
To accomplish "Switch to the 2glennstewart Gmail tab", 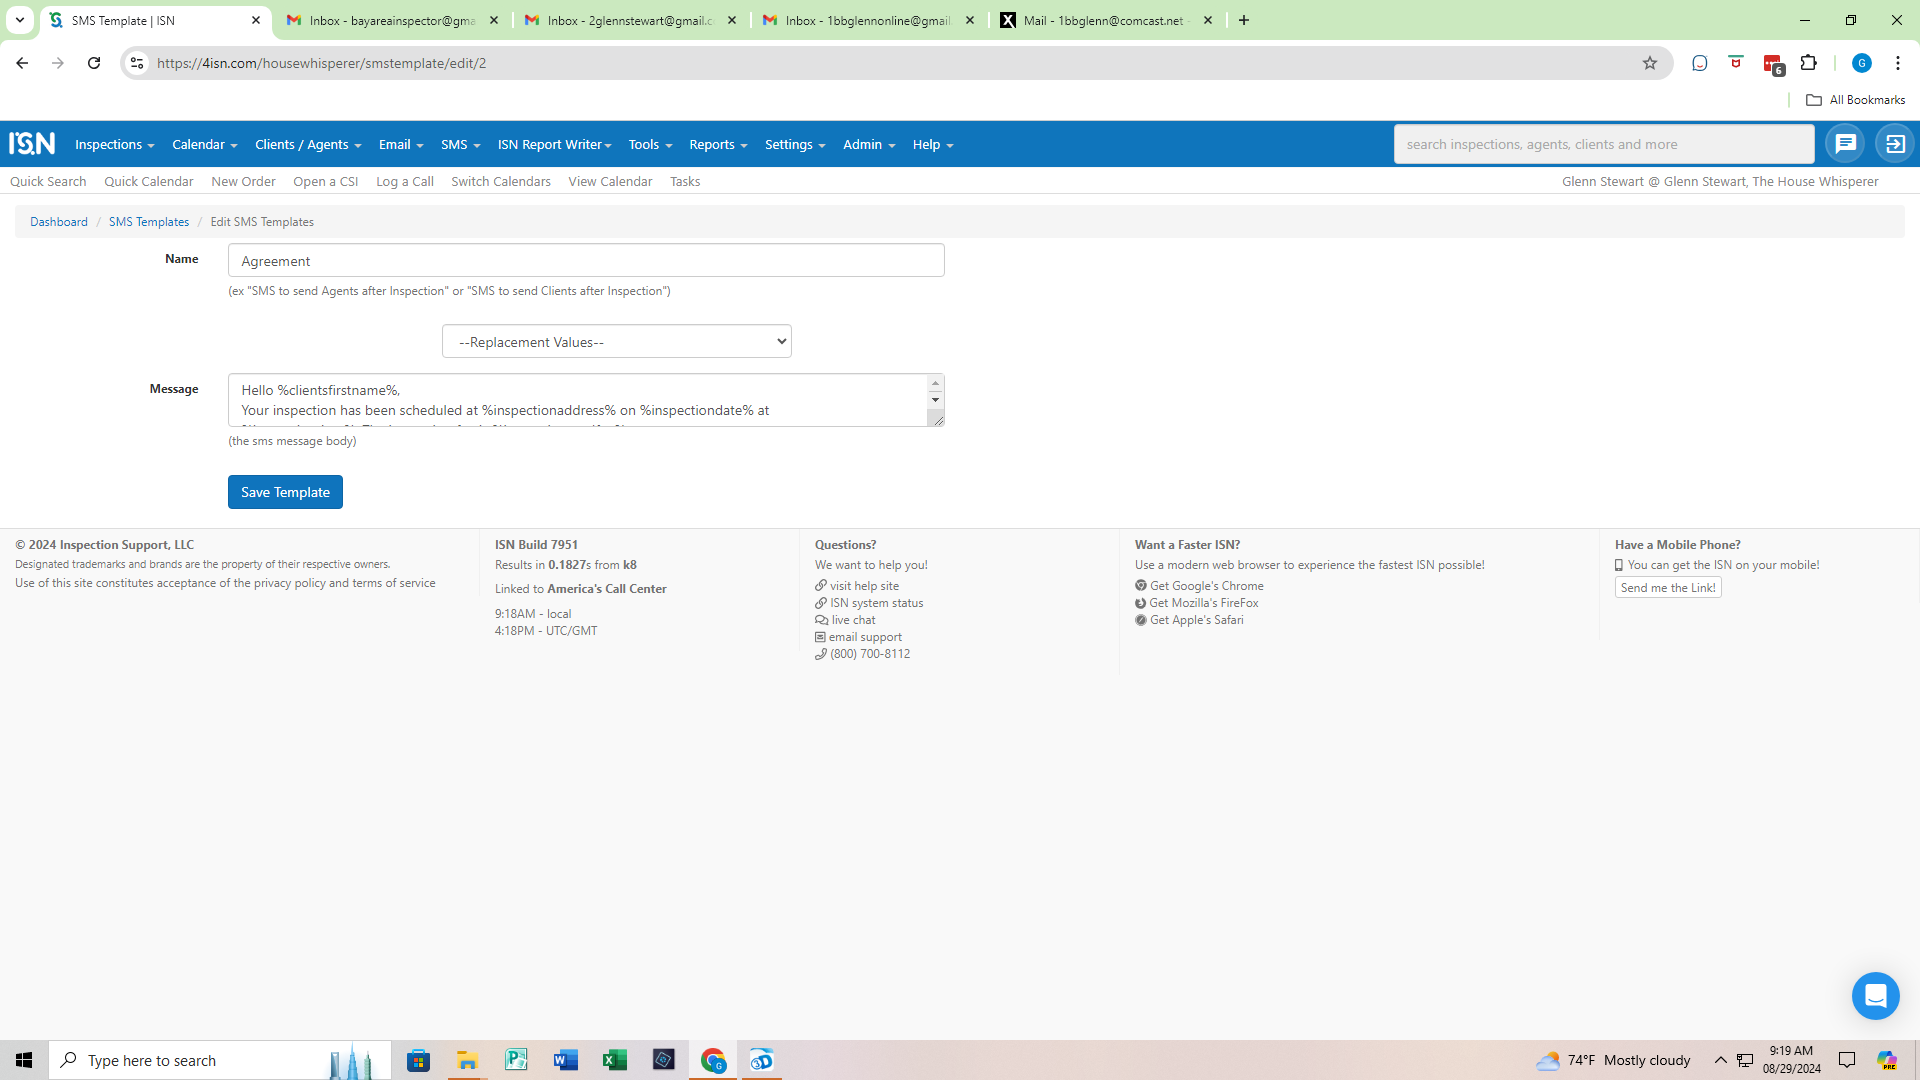I will click(x=630, y=20).
